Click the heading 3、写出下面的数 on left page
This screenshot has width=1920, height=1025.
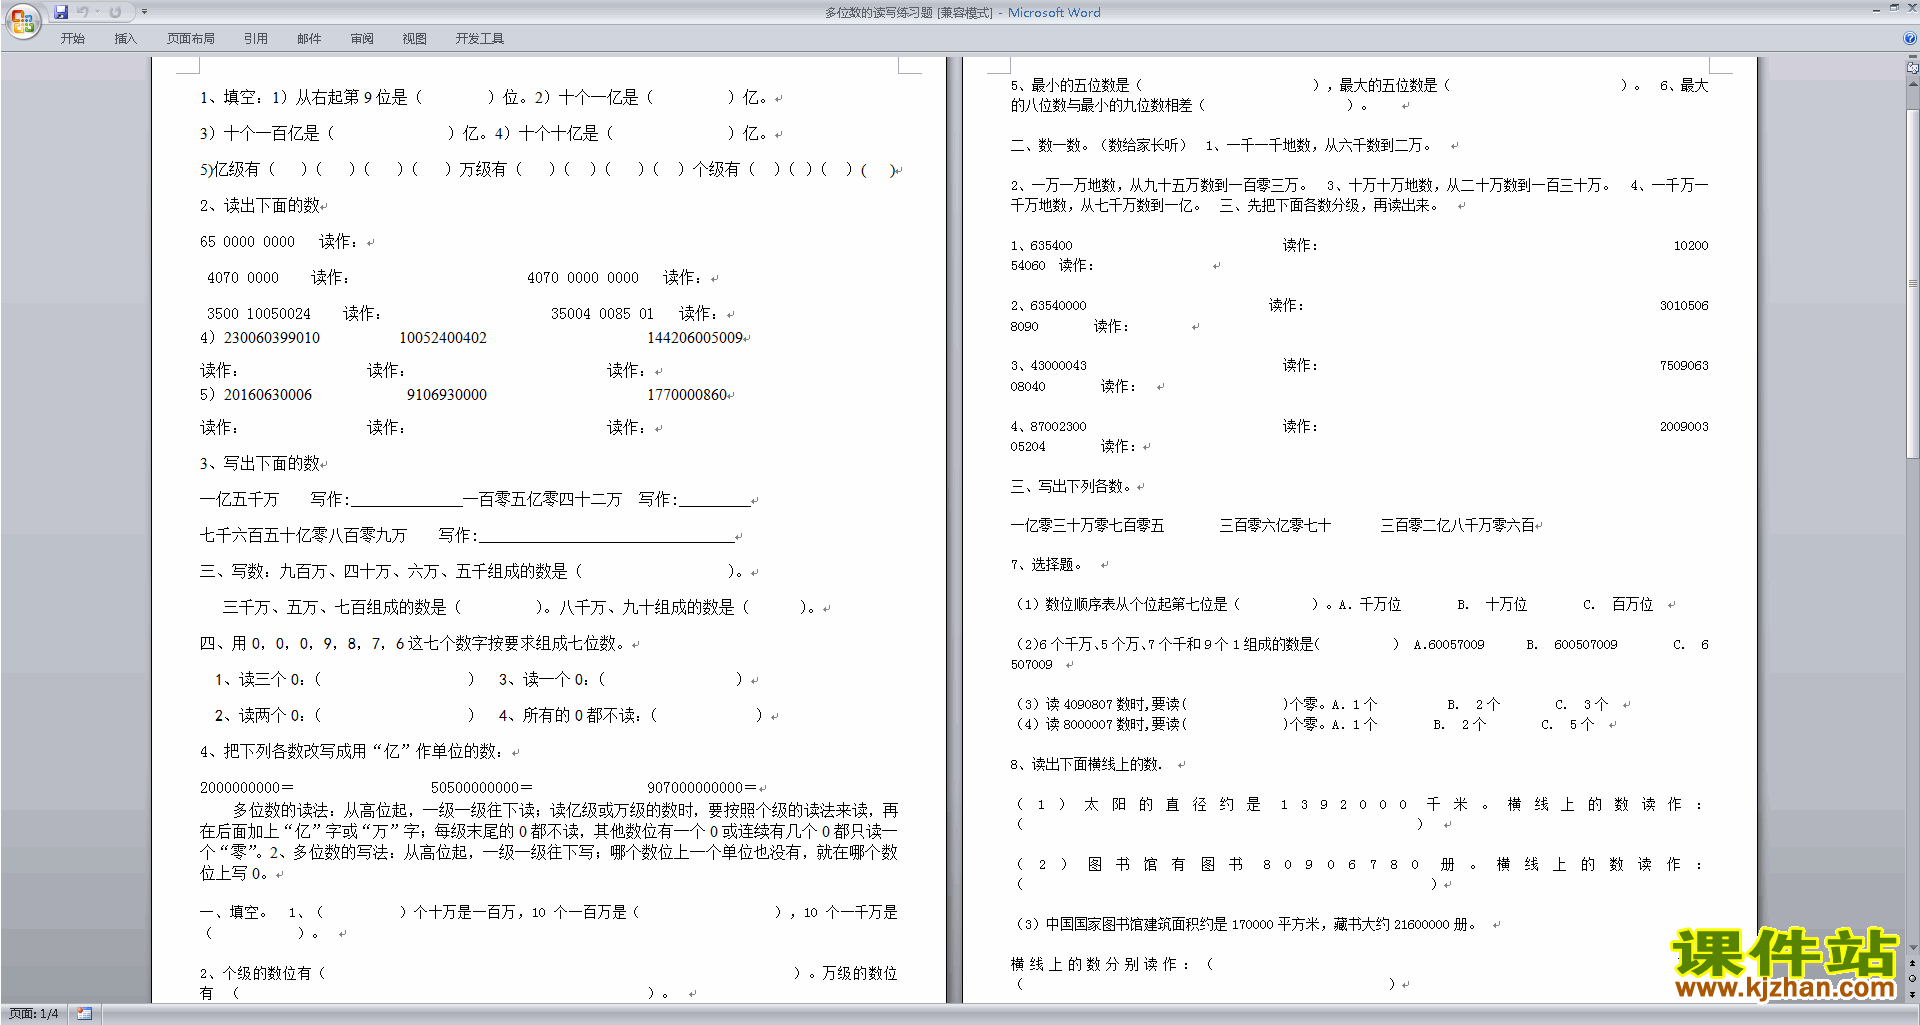260,464
